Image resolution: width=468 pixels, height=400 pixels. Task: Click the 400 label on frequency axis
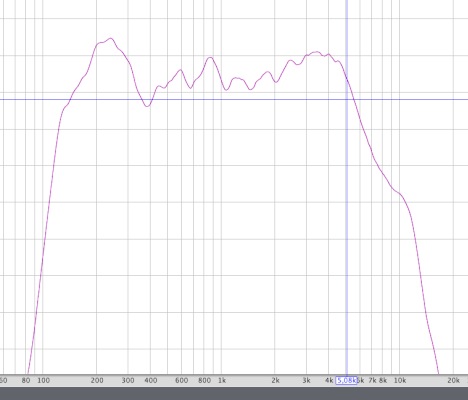click(x=151, y=380)
